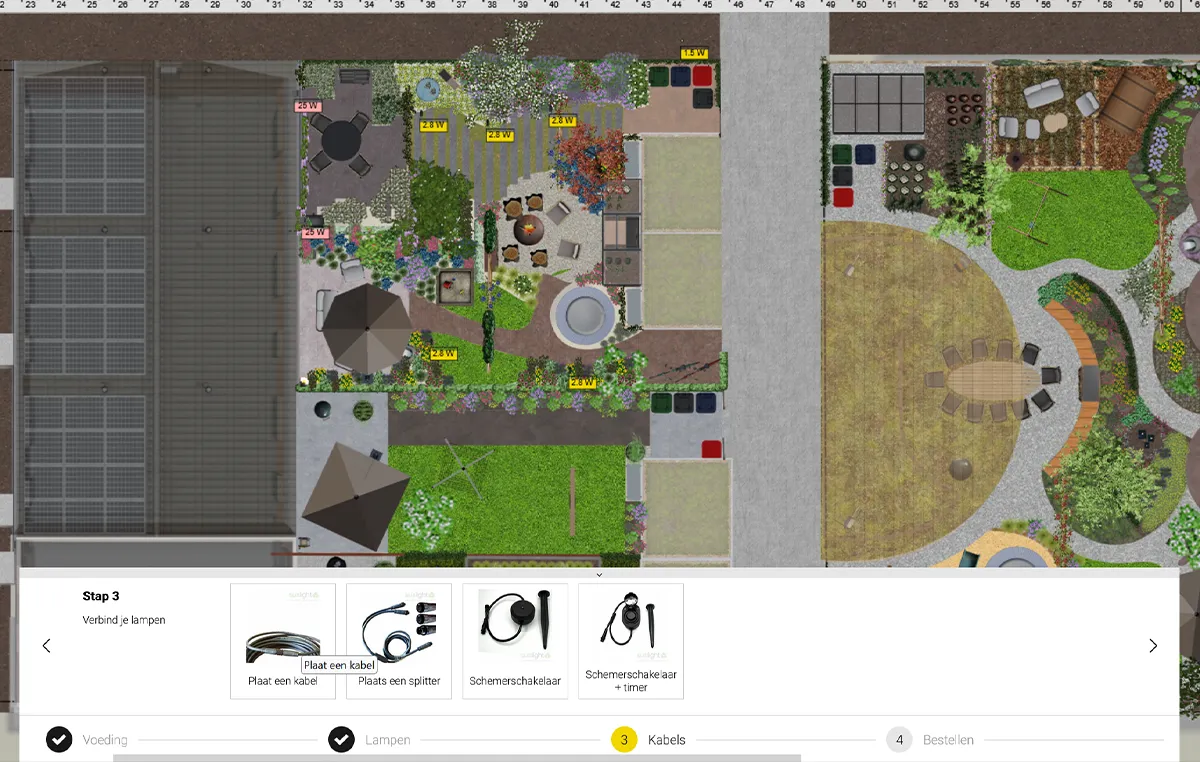Select the 1.5 W lamp label

pos(694,53)
